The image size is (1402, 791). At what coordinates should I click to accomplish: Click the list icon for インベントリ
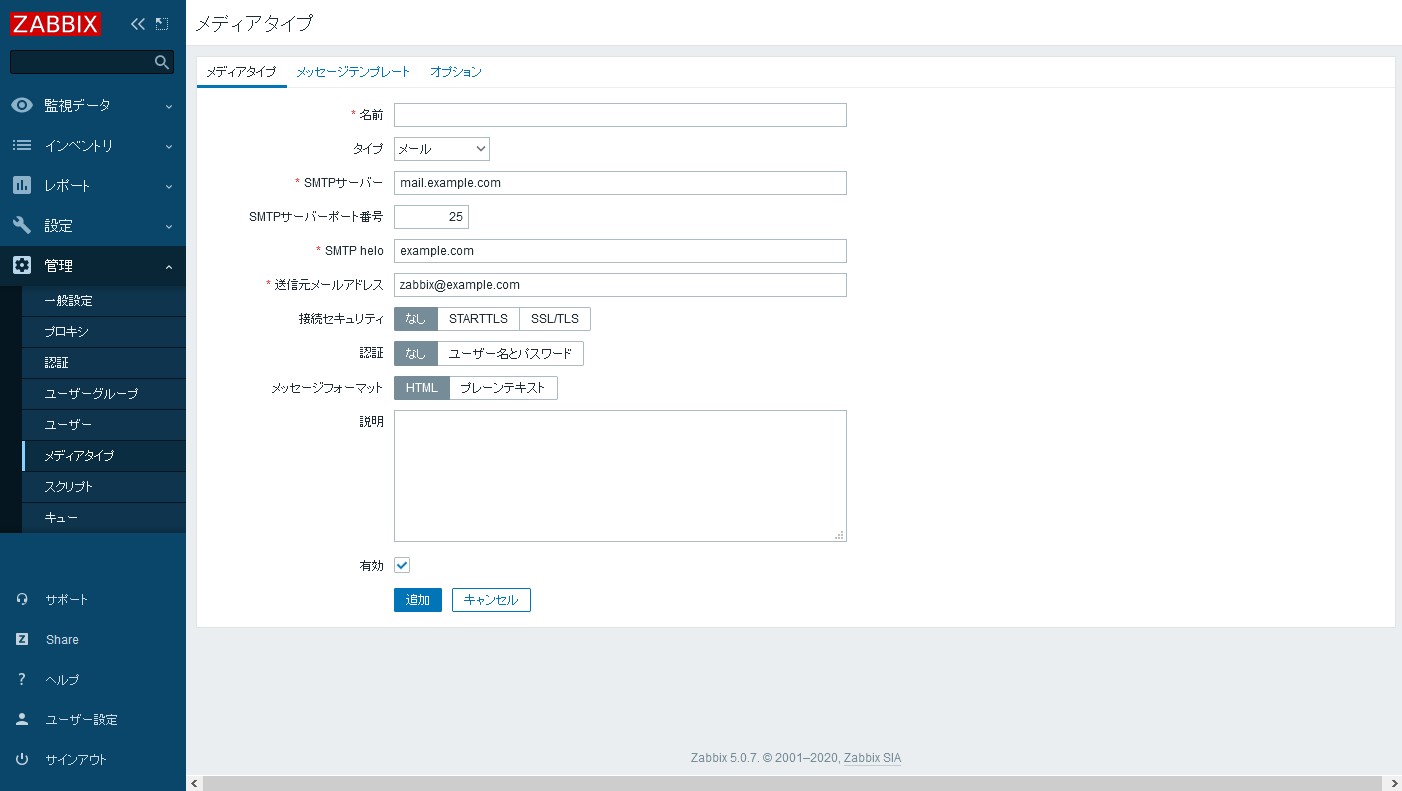click(22, 145)
